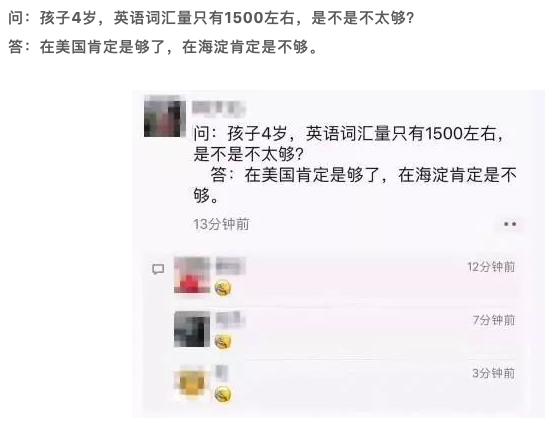Screen dimensions: 560x437
Task: Click the 13分钟前 post timestamp
Action: pyautogui.click(x=221, y=224)
